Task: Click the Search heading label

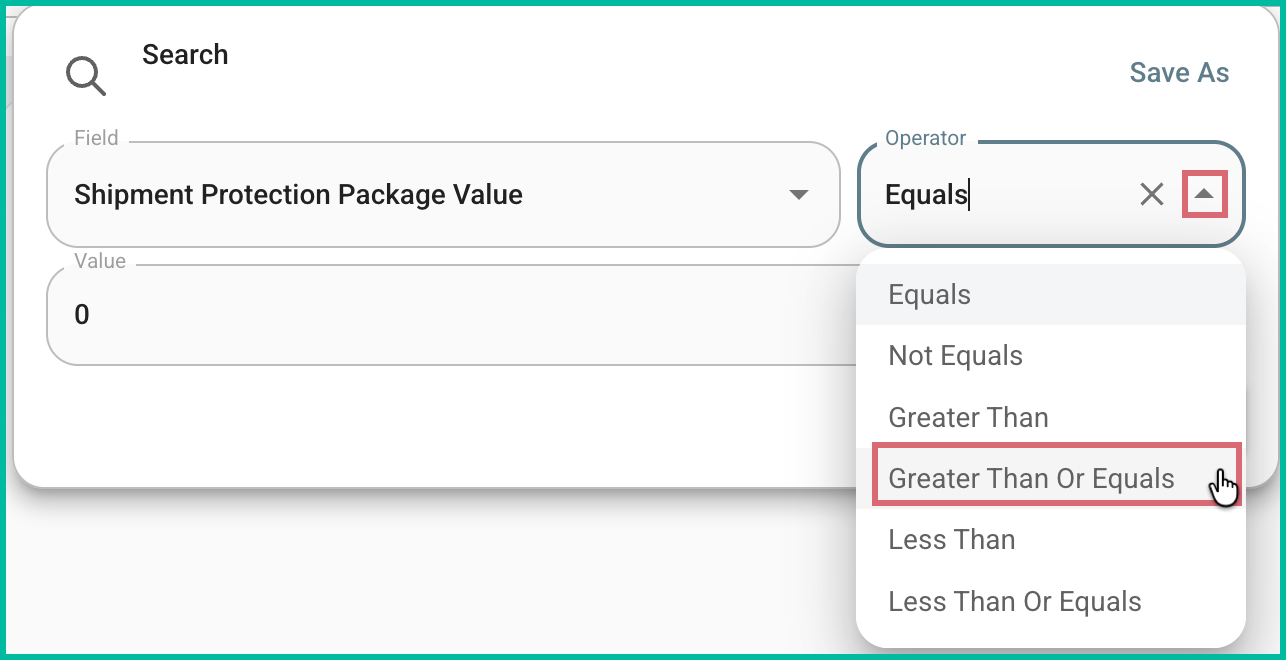Action: (x=185, y=55)
